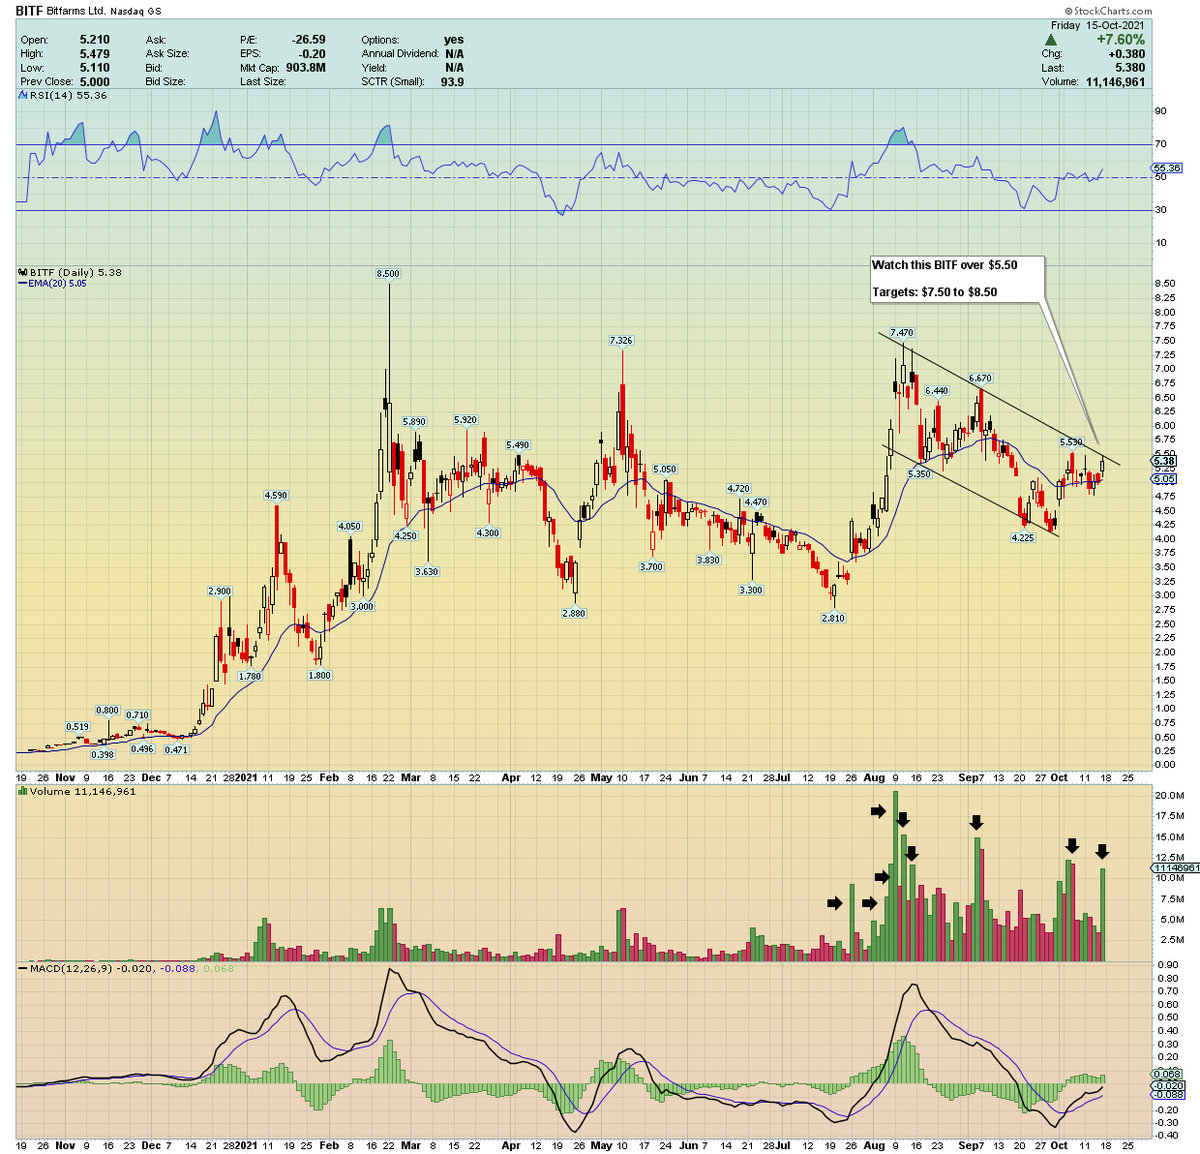This screenshot has height=1154, width=1200.
Task: Click the 5.530 October price label
Action: pyautogui.click(x=1070, y=441)
